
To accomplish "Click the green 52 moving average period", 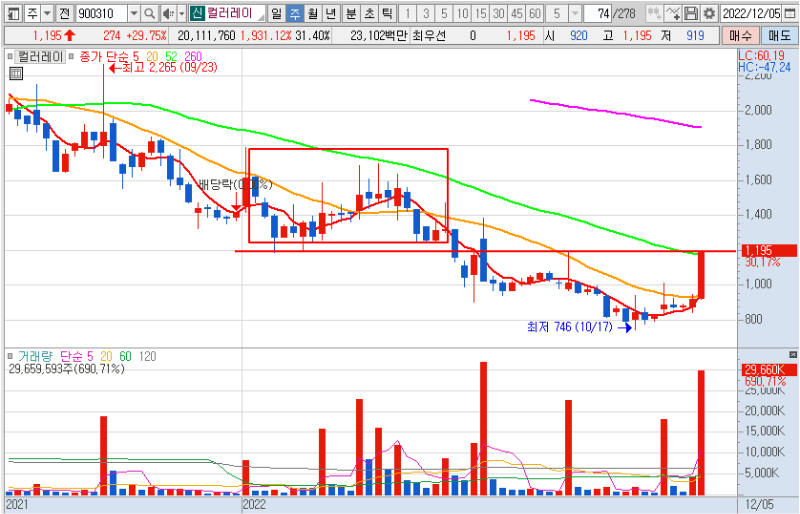I will pyautogui.click(x=171, y=57).
